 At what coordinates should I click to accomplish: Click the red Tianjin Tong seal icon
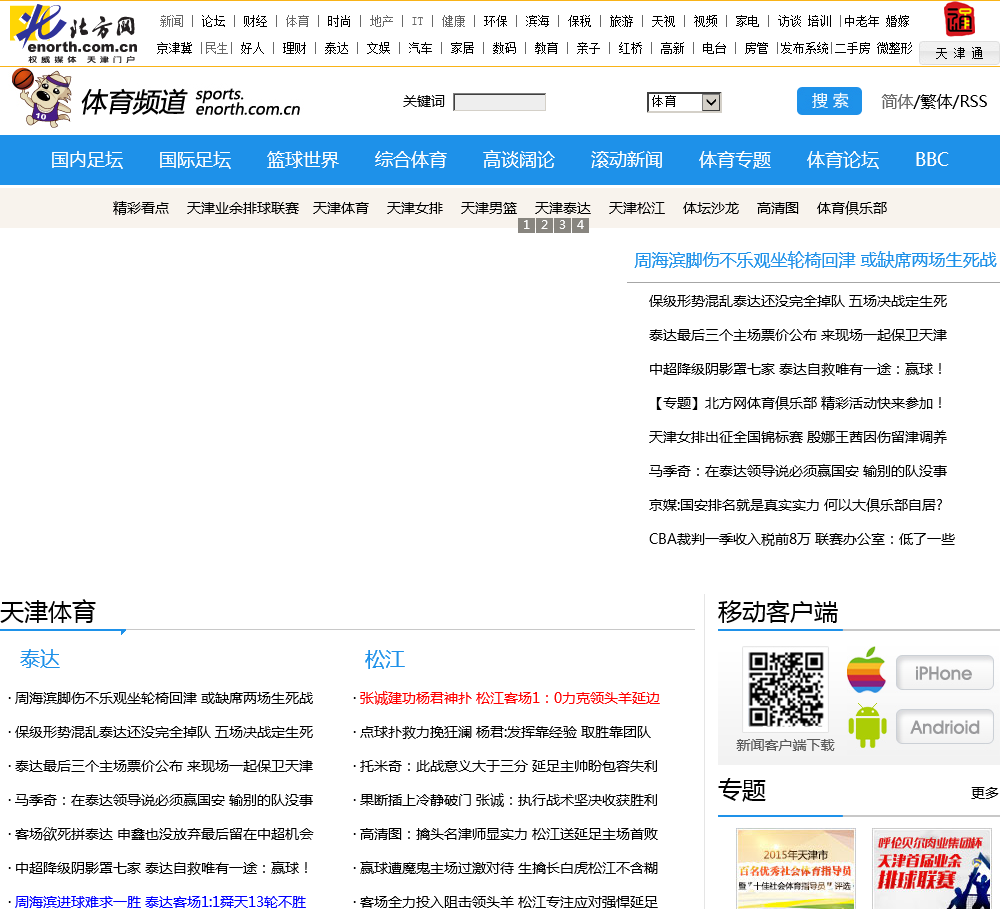click(x=959, y=19)
